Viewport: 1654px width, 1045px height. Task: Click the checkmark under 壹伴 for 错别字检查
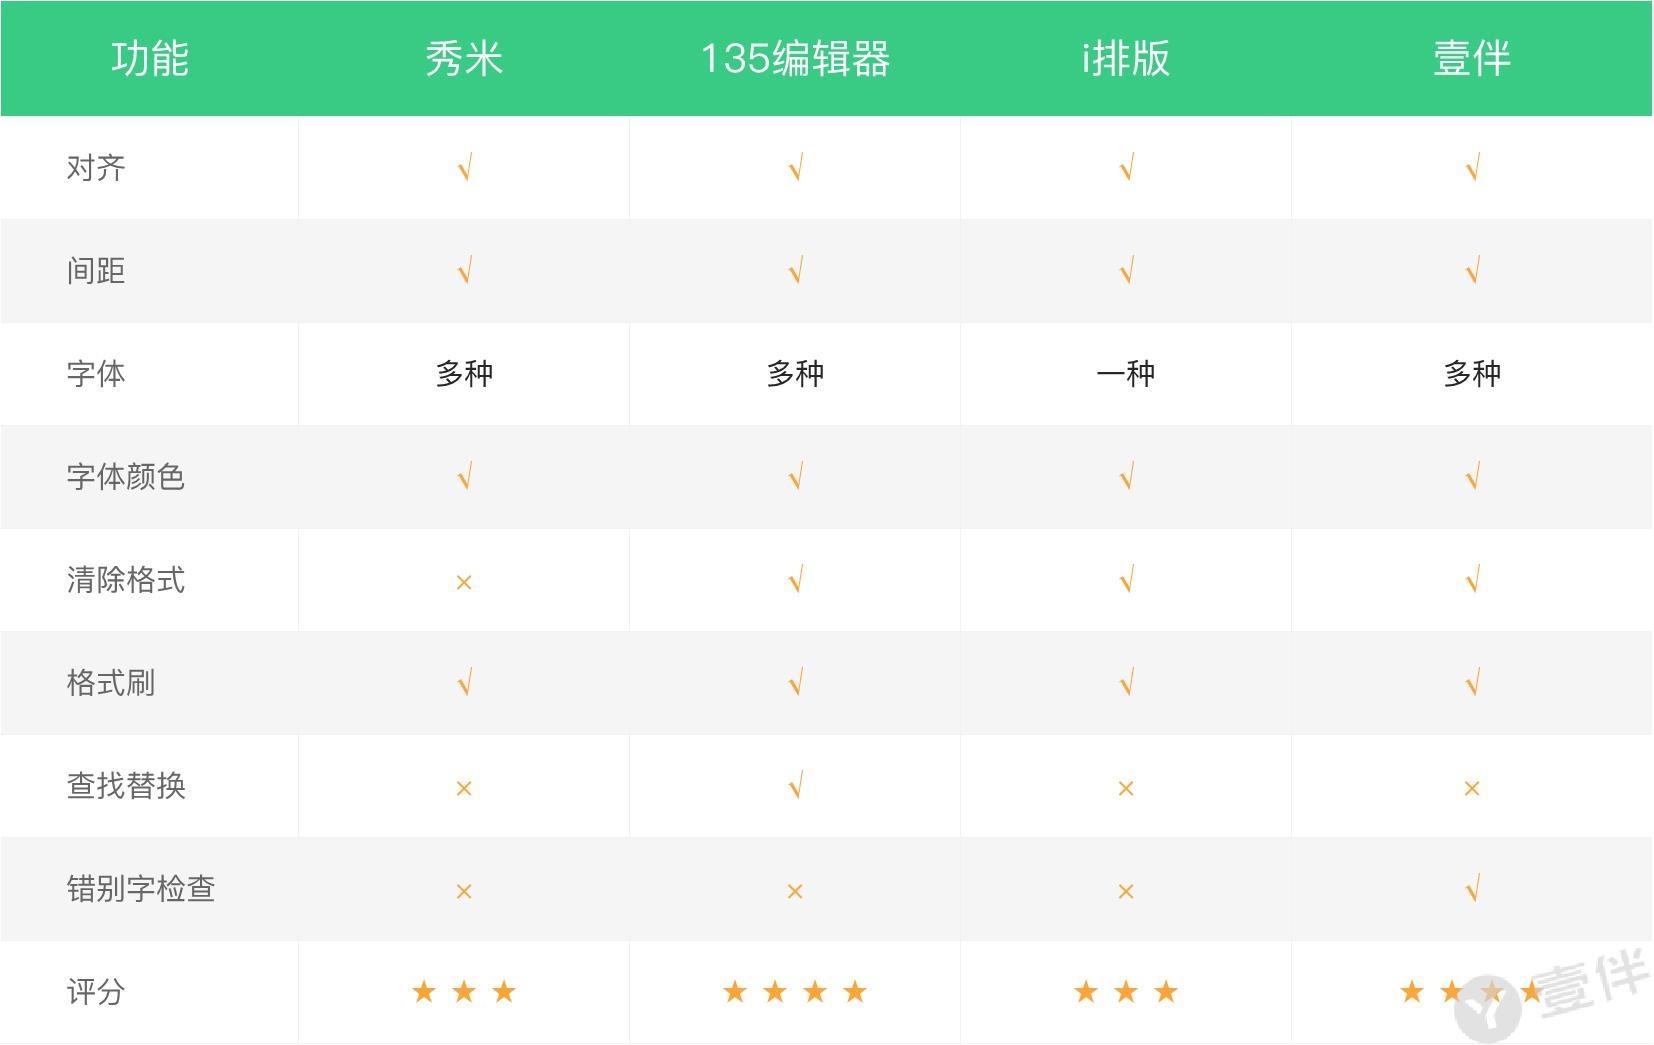[1470, 889]
